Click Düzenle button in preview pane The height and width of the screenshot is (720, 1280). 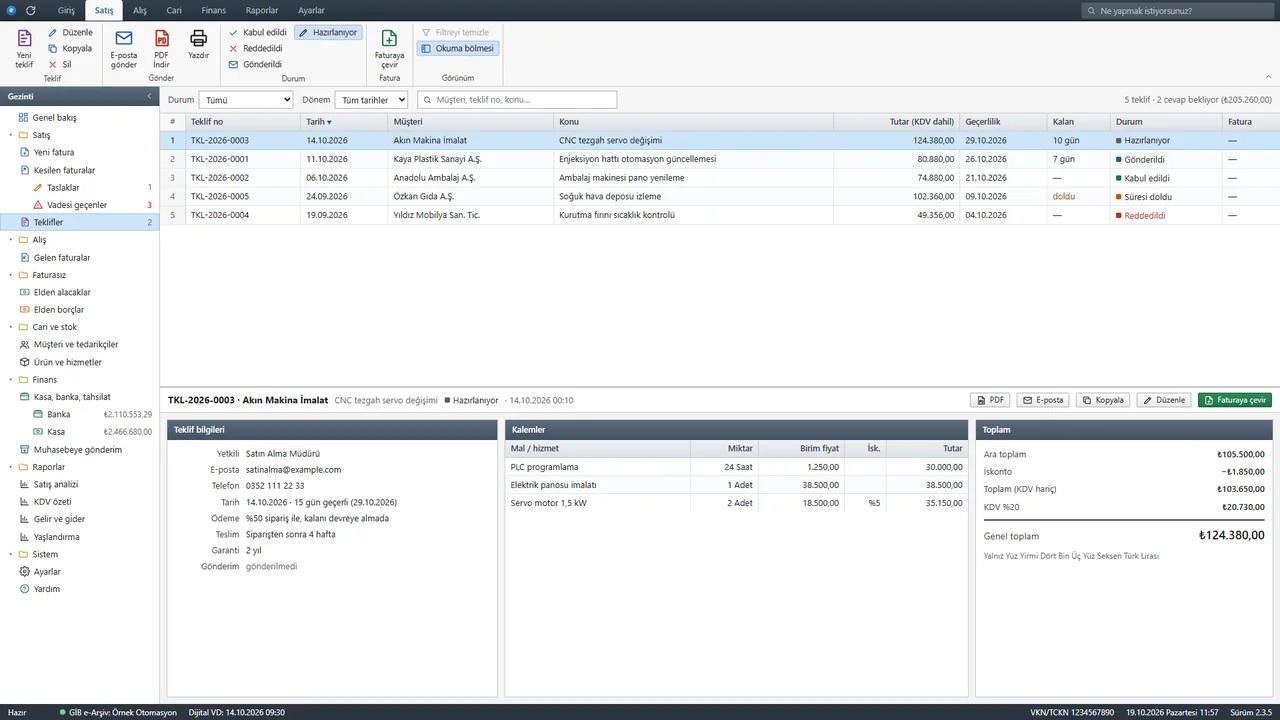point(1165,400)
